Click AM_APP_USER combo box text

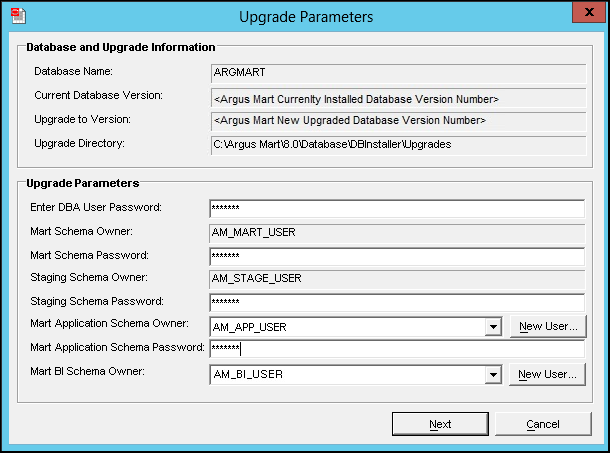tap(249, 327)
